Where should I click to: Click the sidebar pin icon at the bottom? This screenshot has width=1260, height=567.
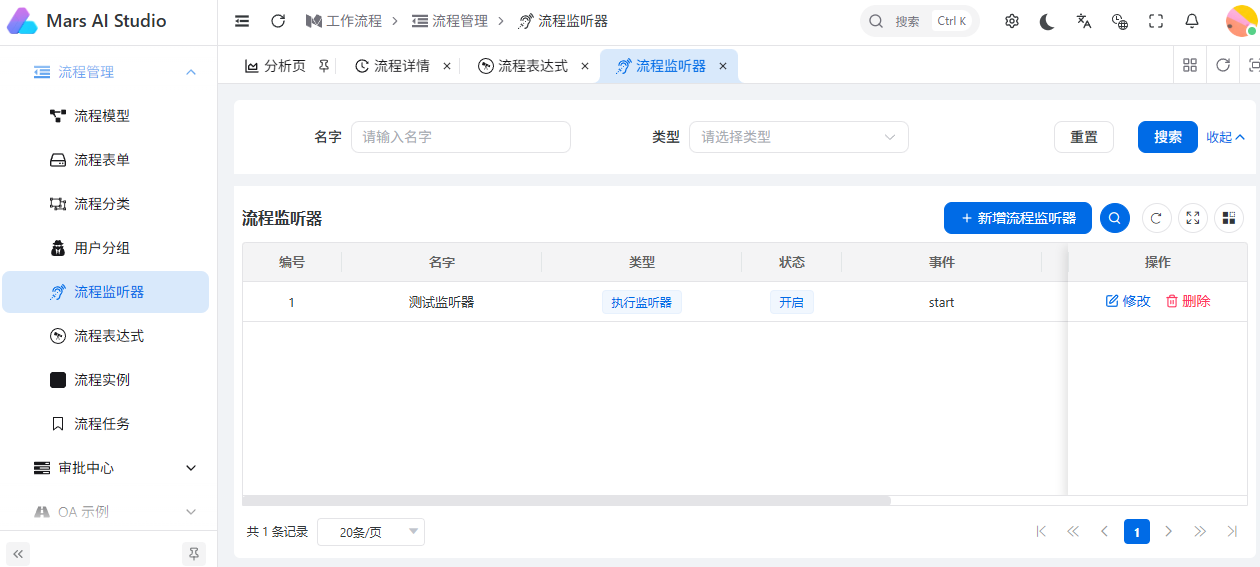pyautogui.click(x=194, y=553)
